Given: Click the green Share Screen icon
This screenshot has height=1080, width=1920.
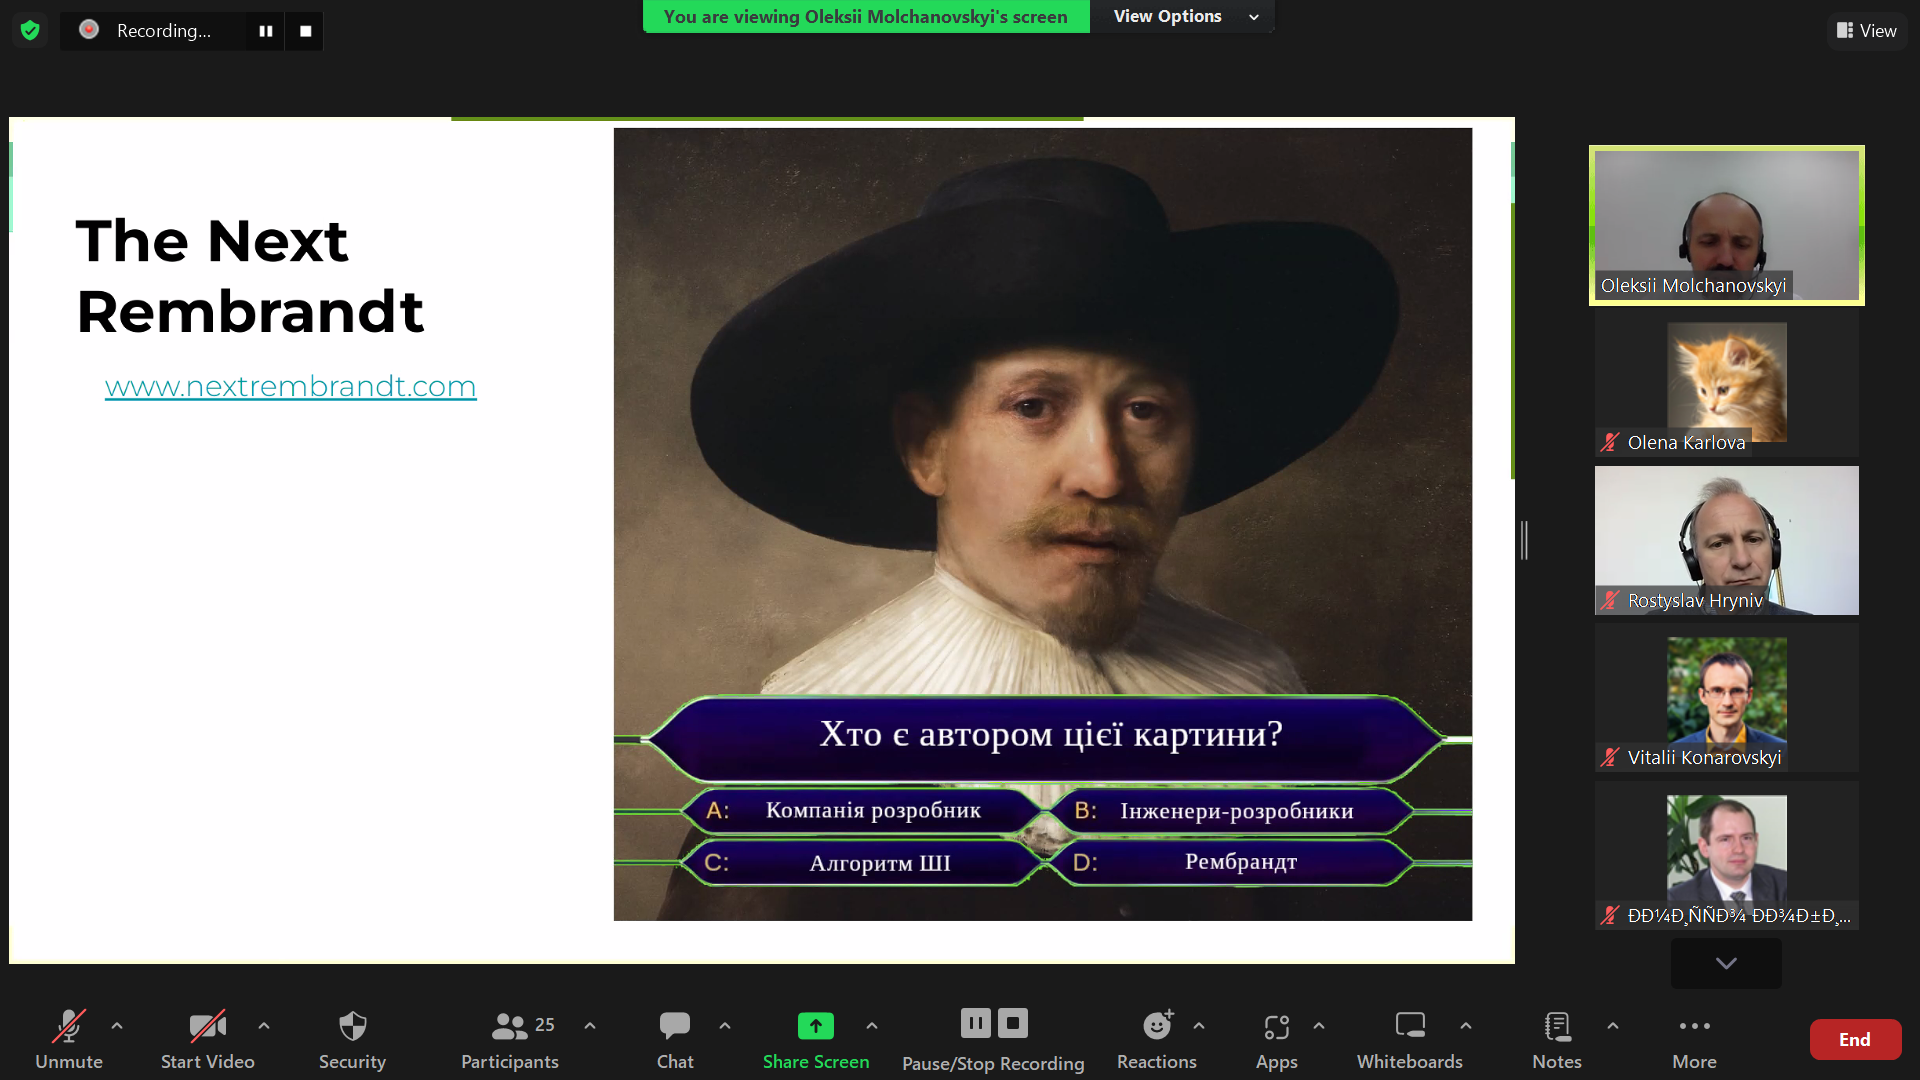Looking at the screenshot, I should point(816,1026).
